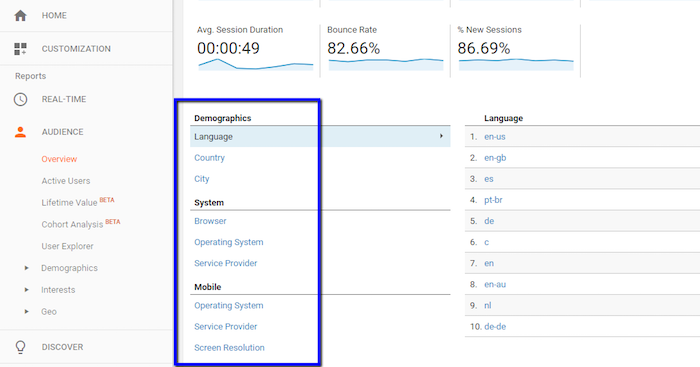
Task: Open User Explorer report
Action: (67, 246)
